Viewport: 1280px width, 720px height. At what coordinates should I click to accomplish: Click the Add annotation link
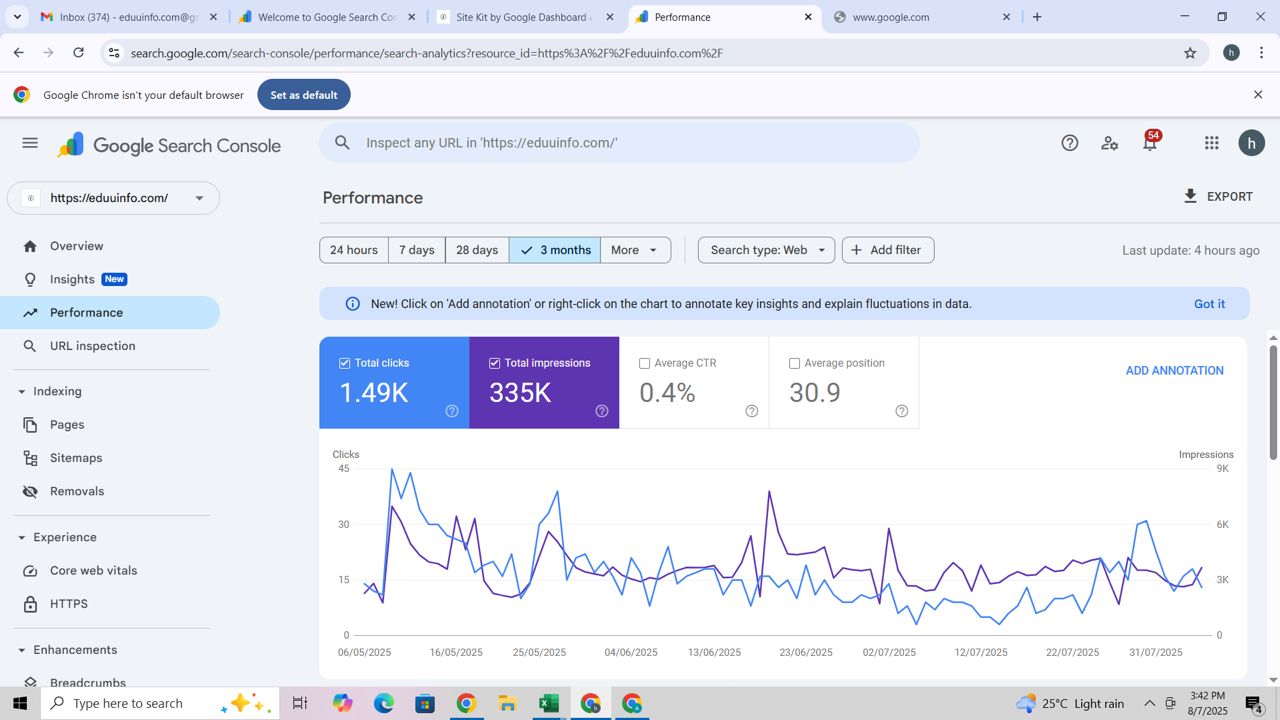click(x=1174, y=370)
